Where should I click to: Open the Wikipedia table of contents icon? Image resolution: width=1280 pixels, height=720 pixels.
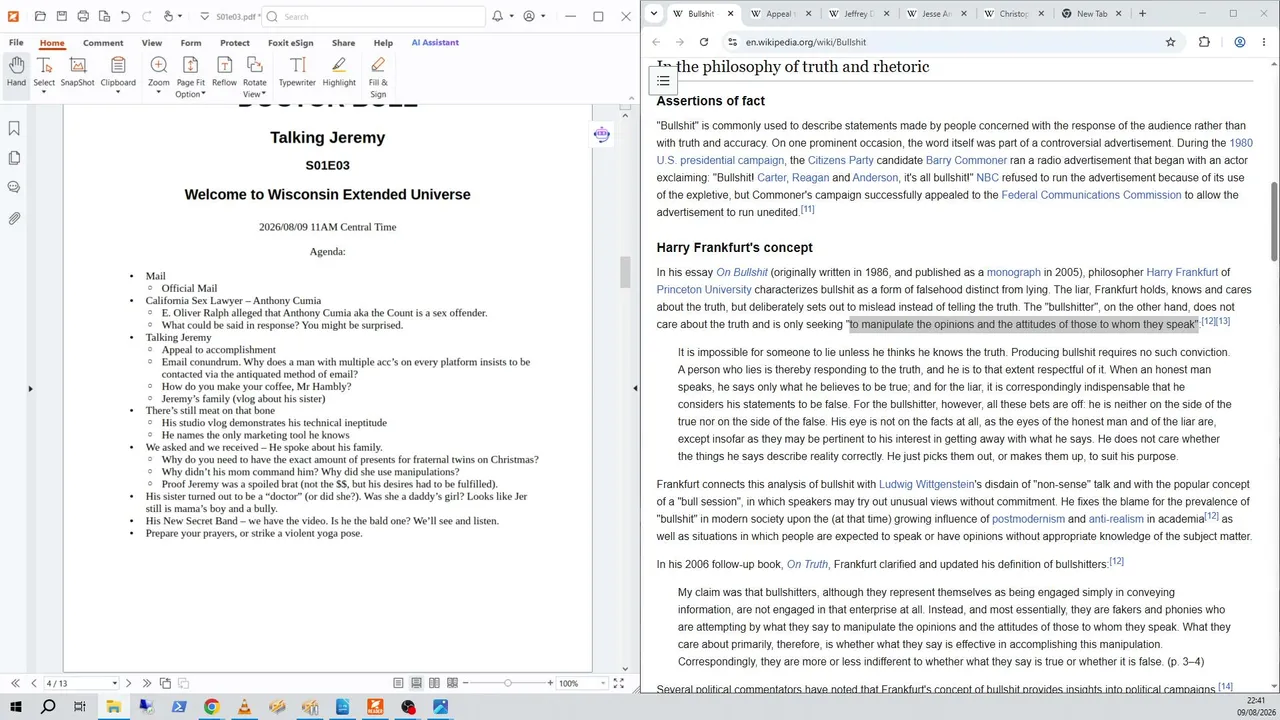click(x=663, y=81)
